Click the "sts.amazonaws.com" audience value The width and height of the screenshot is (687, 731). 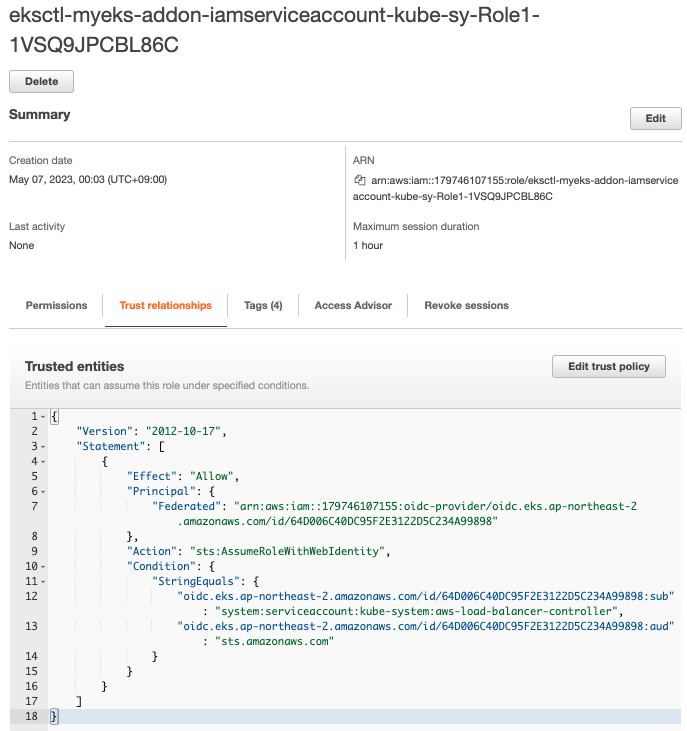[x=274, y=641]
